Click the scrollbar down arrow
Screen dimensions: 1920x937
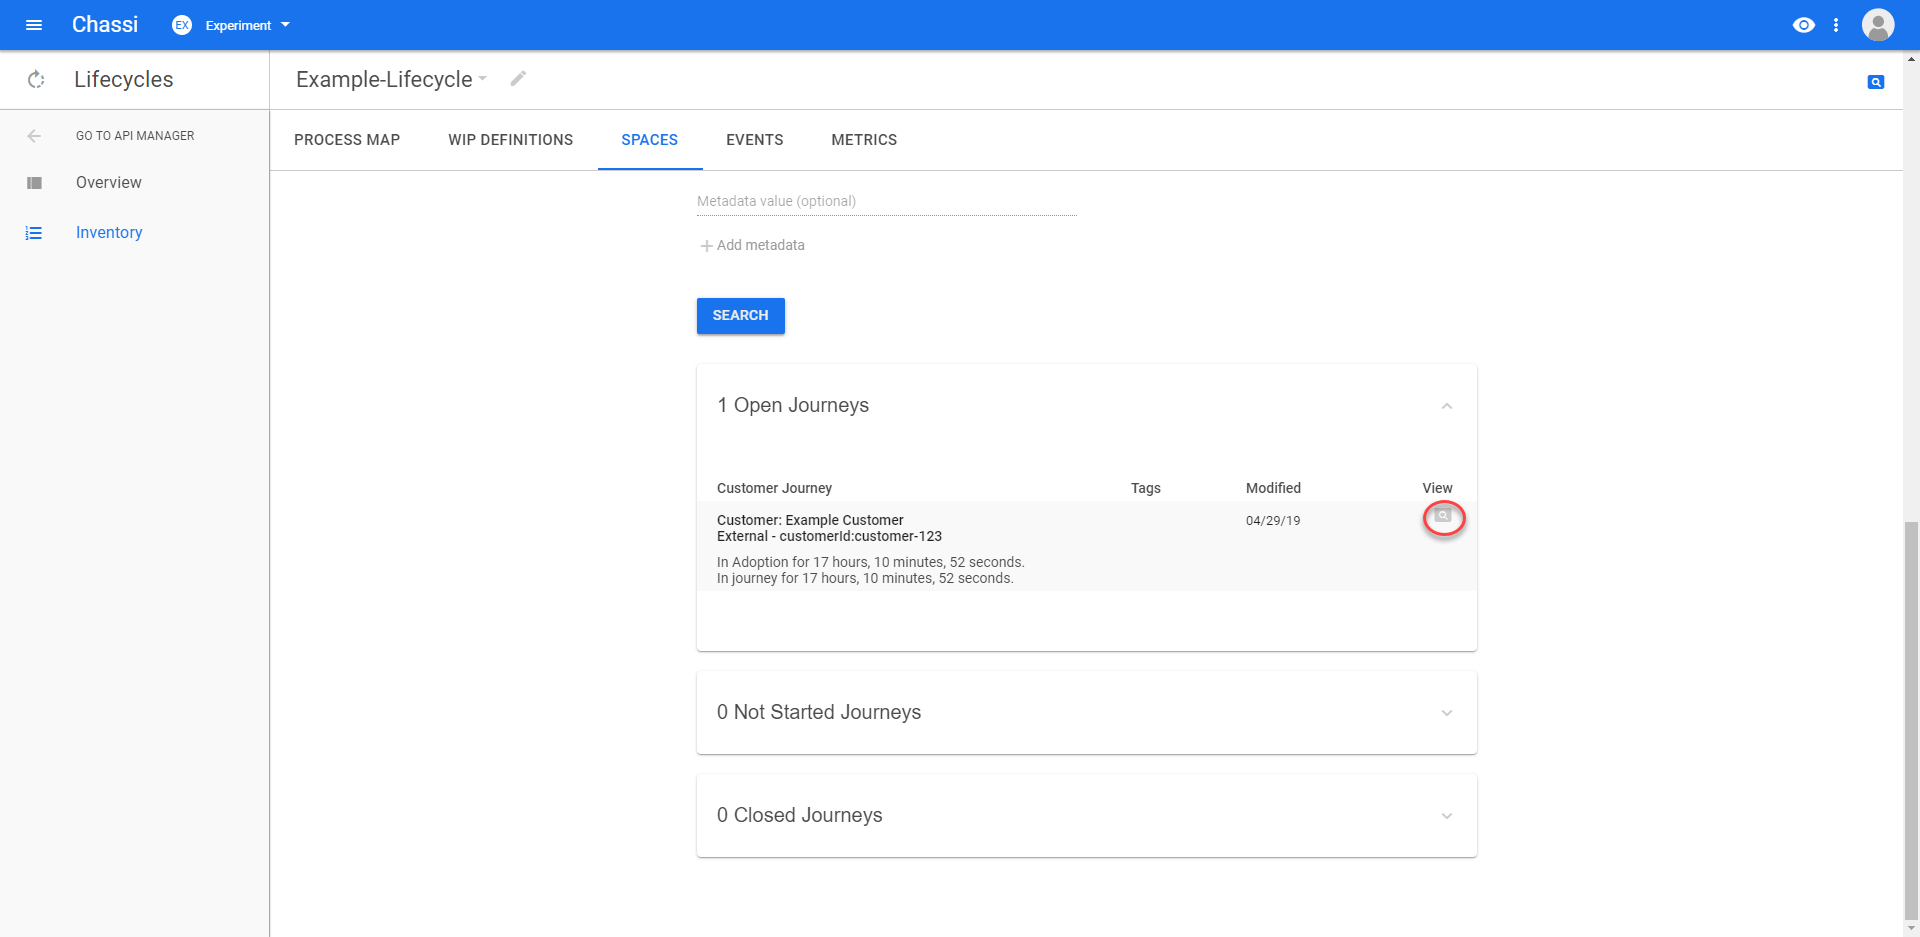point(1911,929)
